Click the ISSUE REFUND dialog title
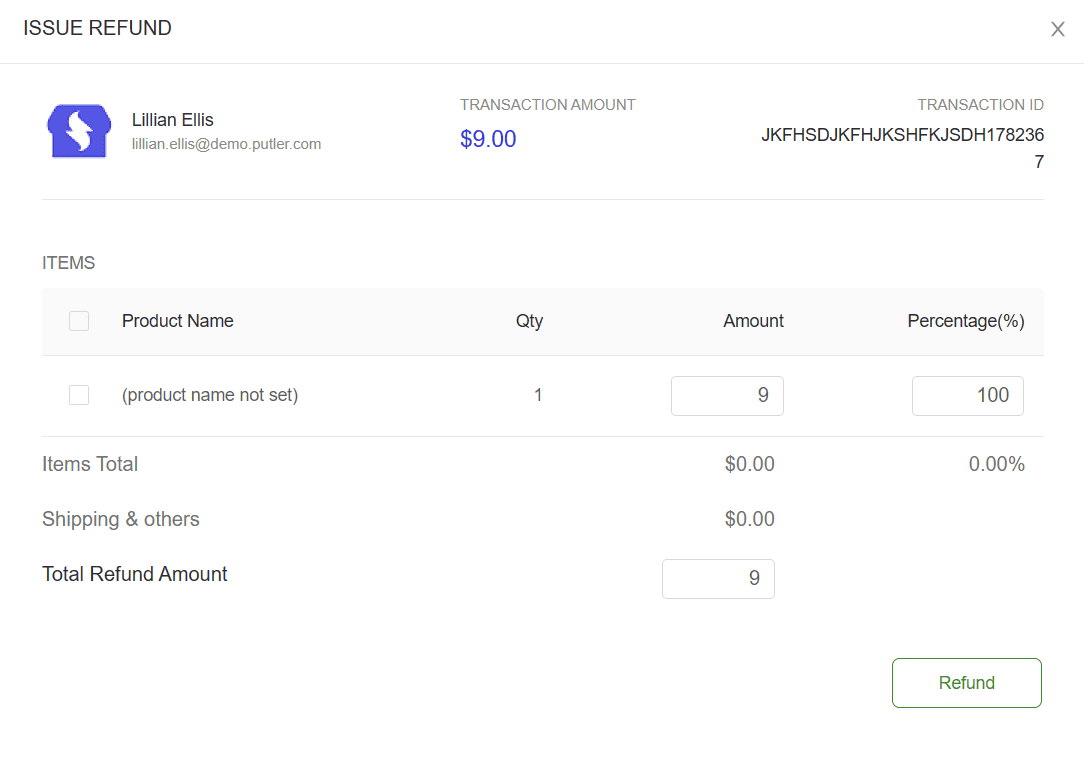Screen dimensions: 1084x776 [98, 28]
